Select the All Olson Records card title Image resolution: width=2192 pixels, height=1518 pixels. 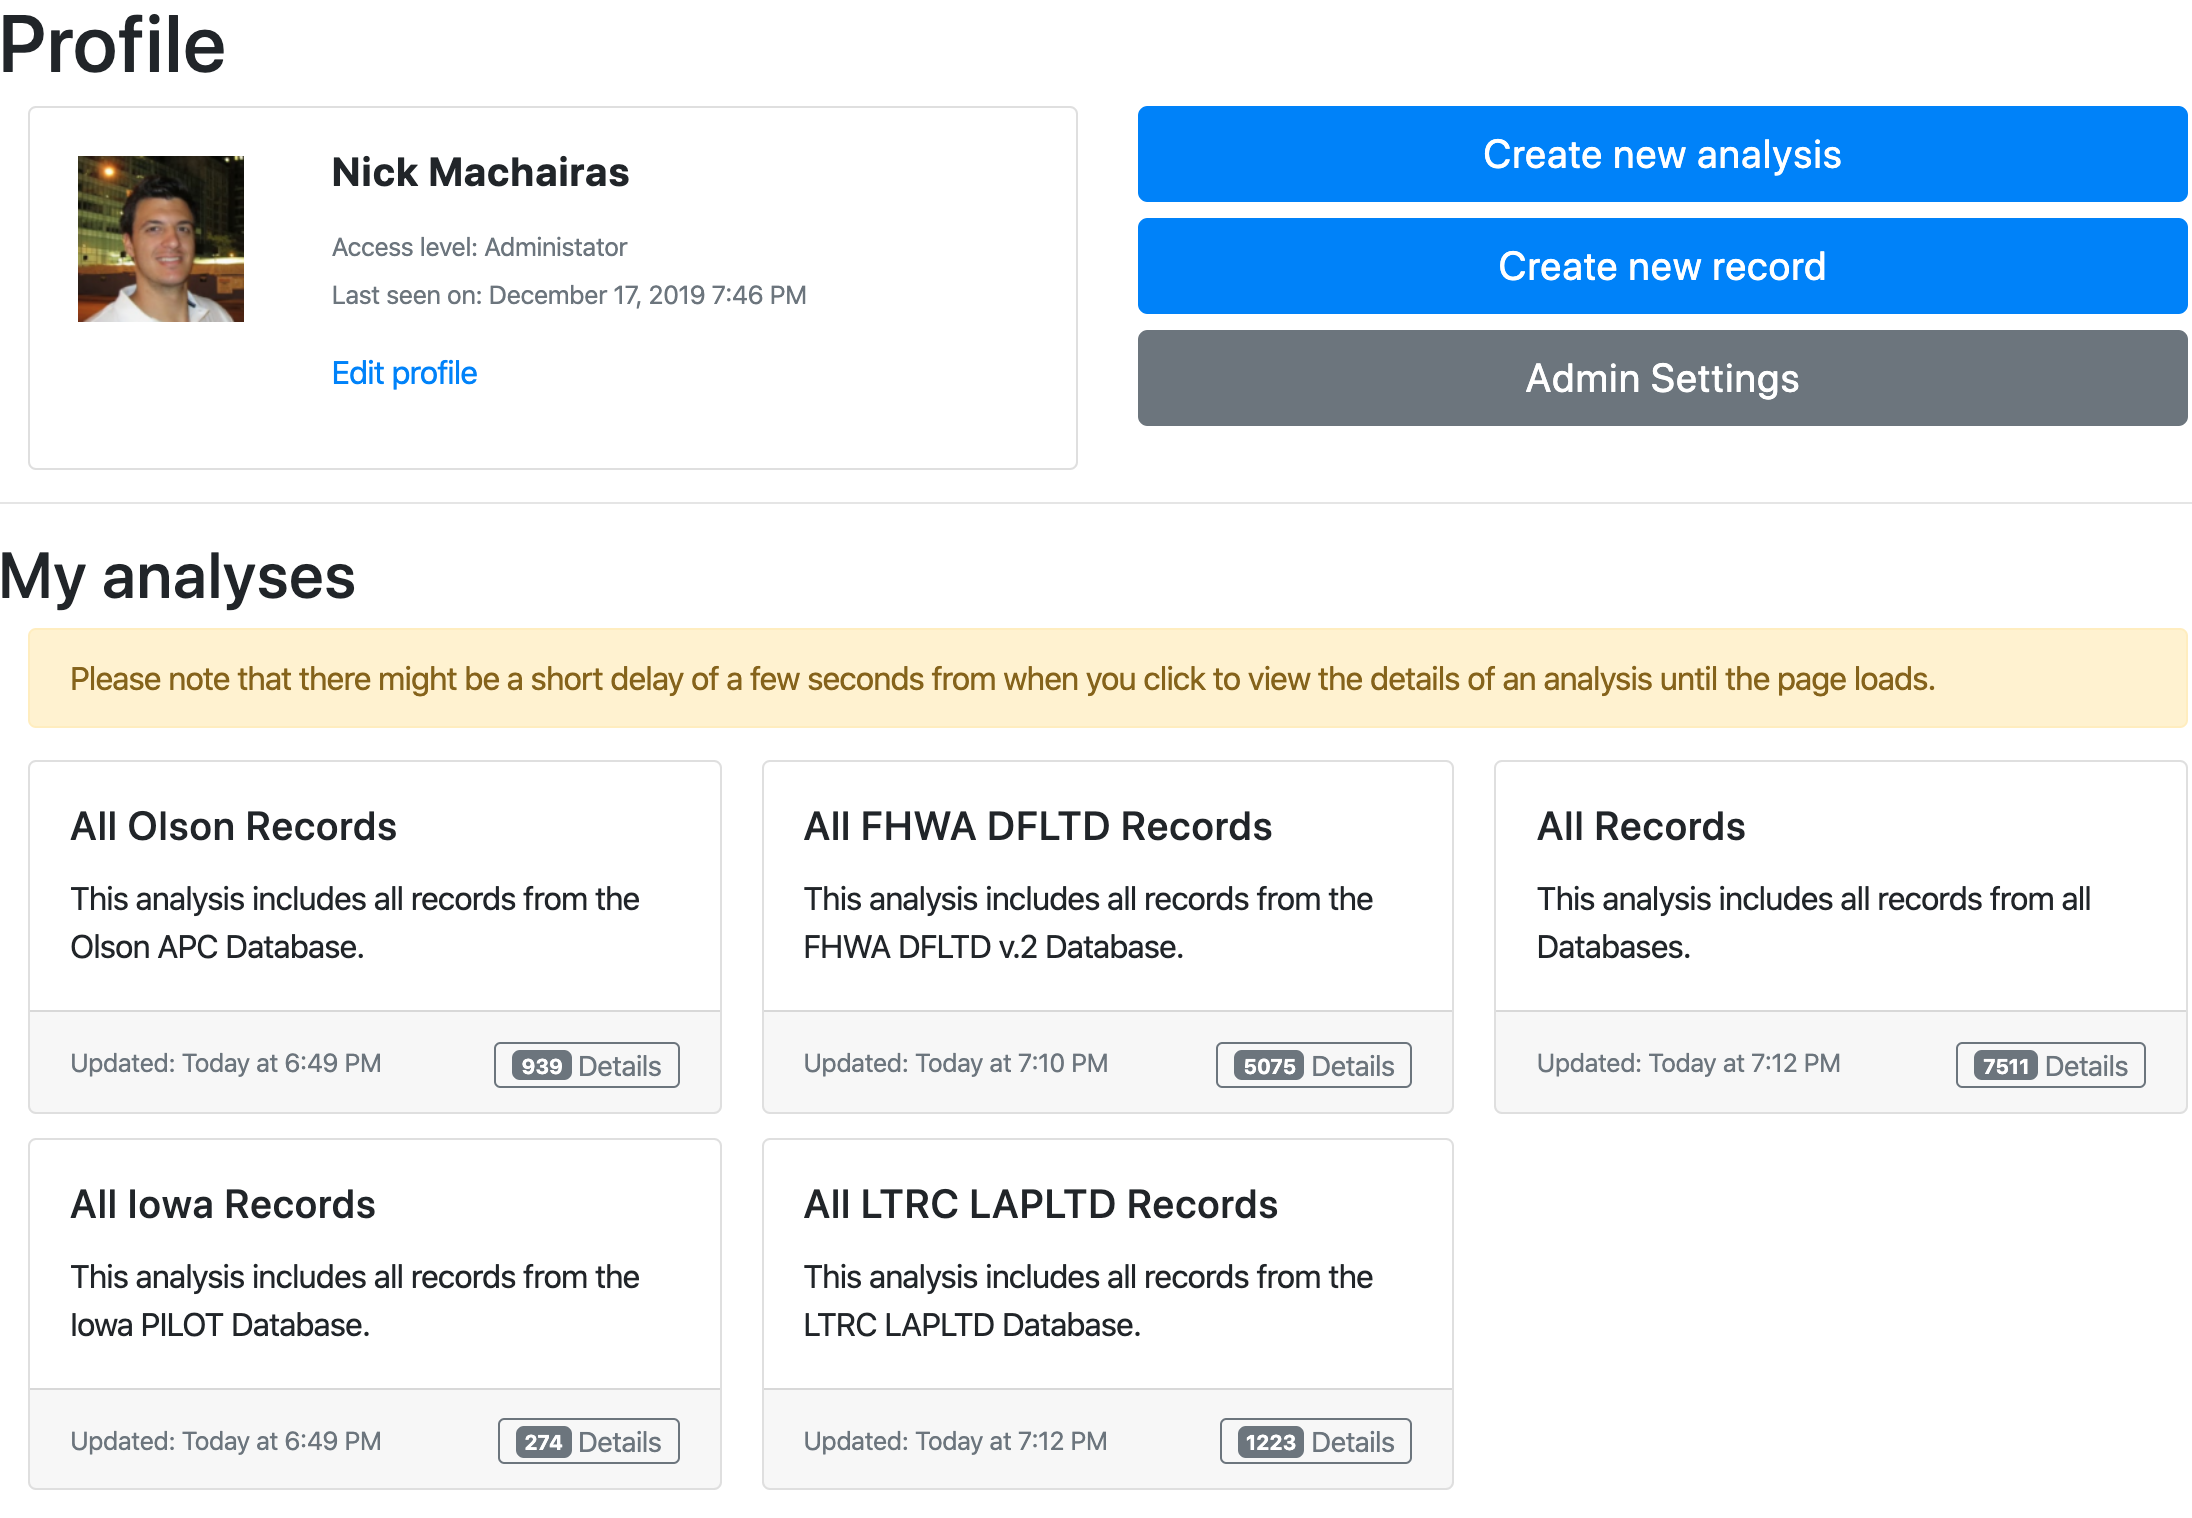(x=233, y=826)
